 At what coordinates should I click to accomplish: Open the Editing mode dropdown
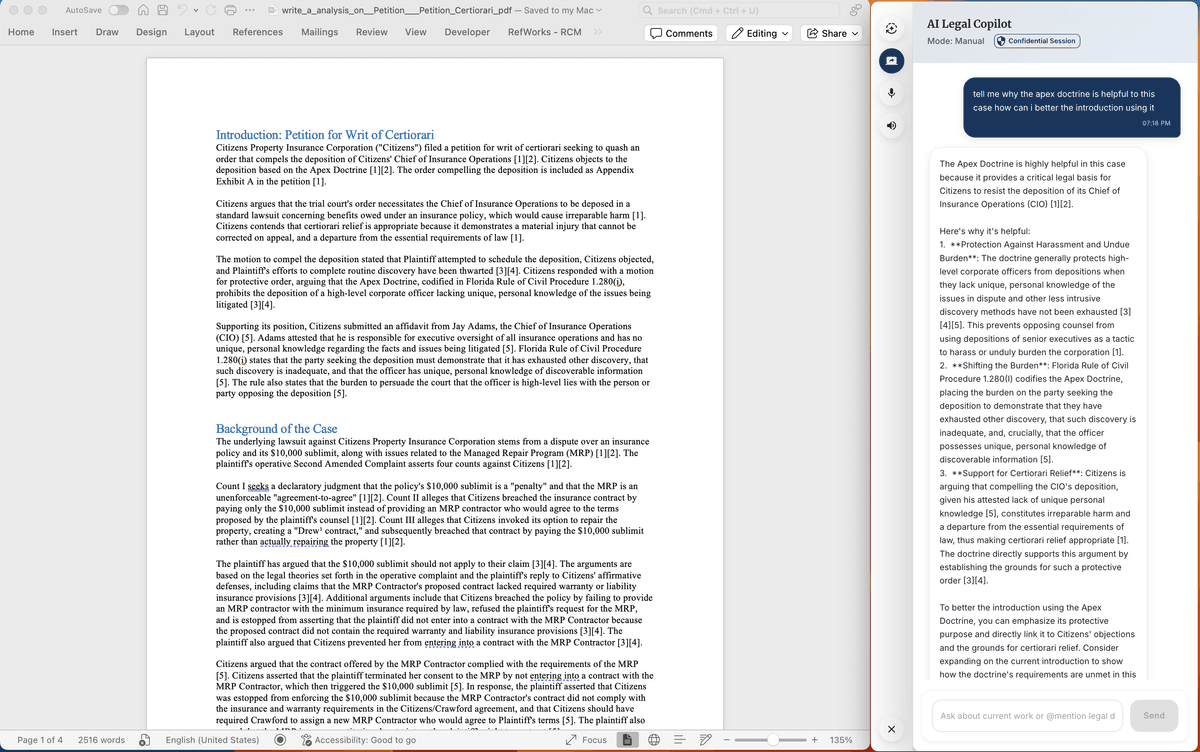click(x=760, y=33)
